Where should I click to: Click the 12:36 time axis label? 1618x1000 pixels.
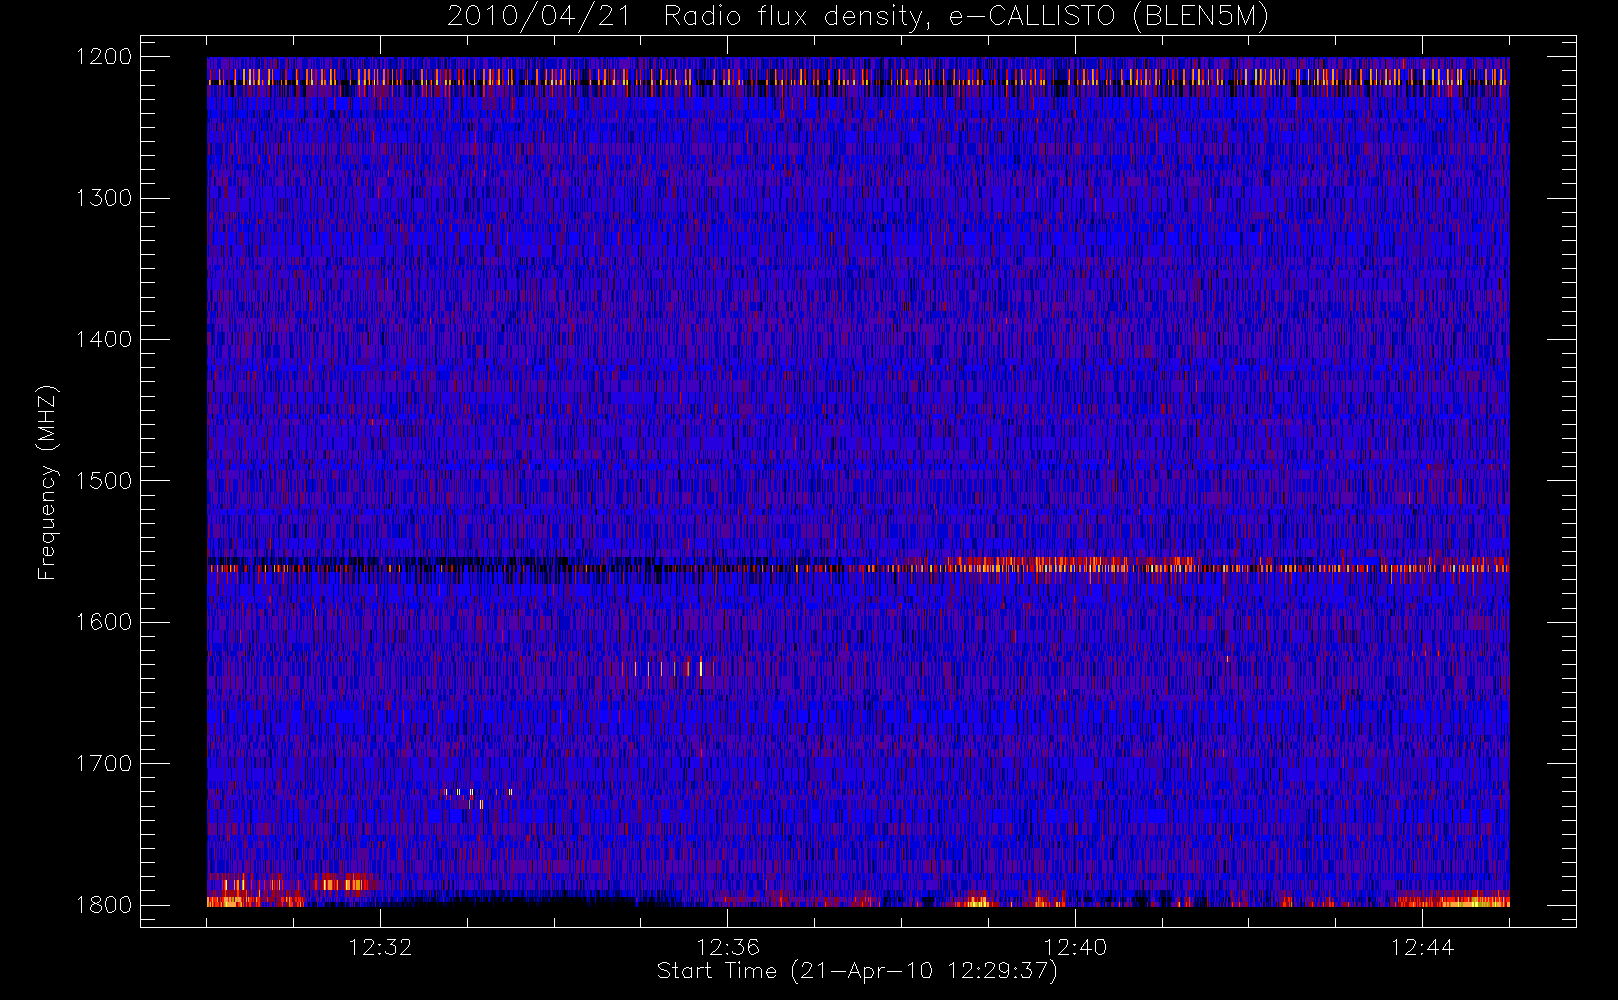728,947
